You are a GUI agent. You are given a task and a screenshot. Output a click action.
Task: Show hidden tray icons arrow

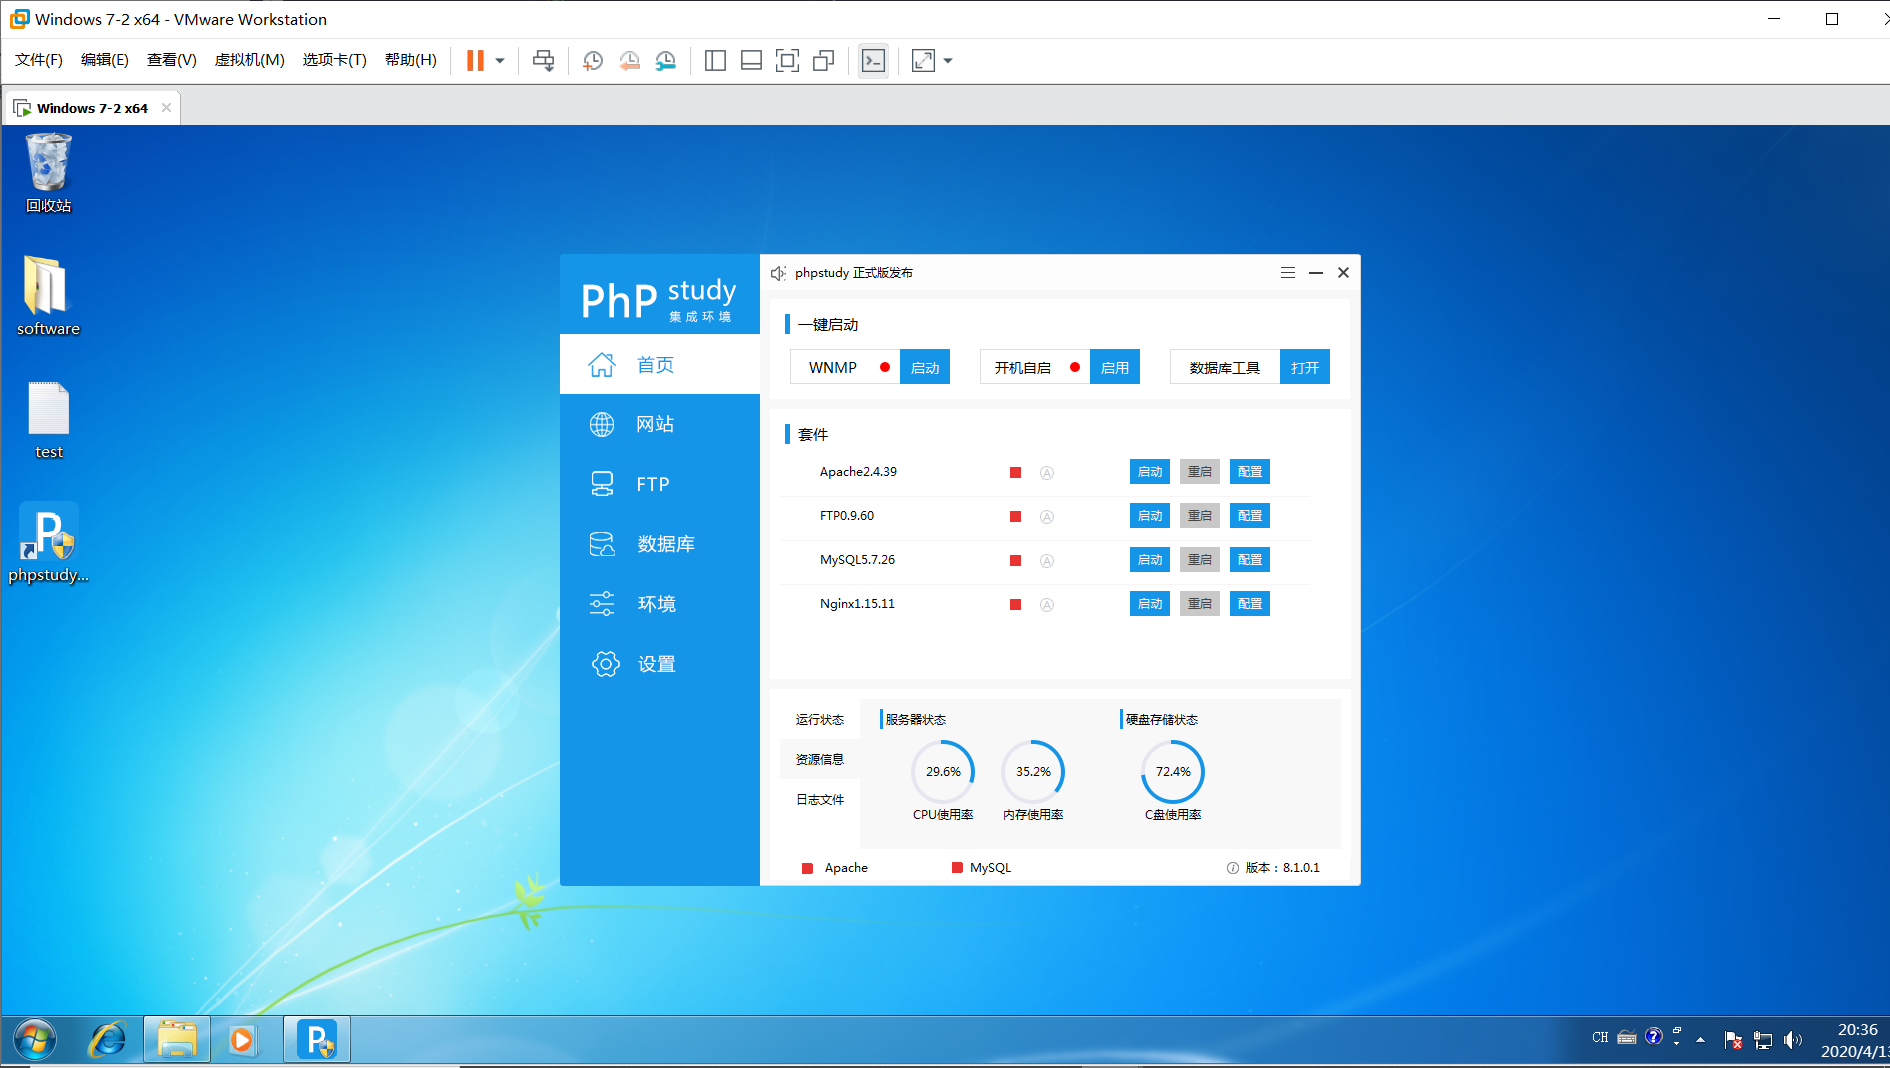[1700, 1040]
